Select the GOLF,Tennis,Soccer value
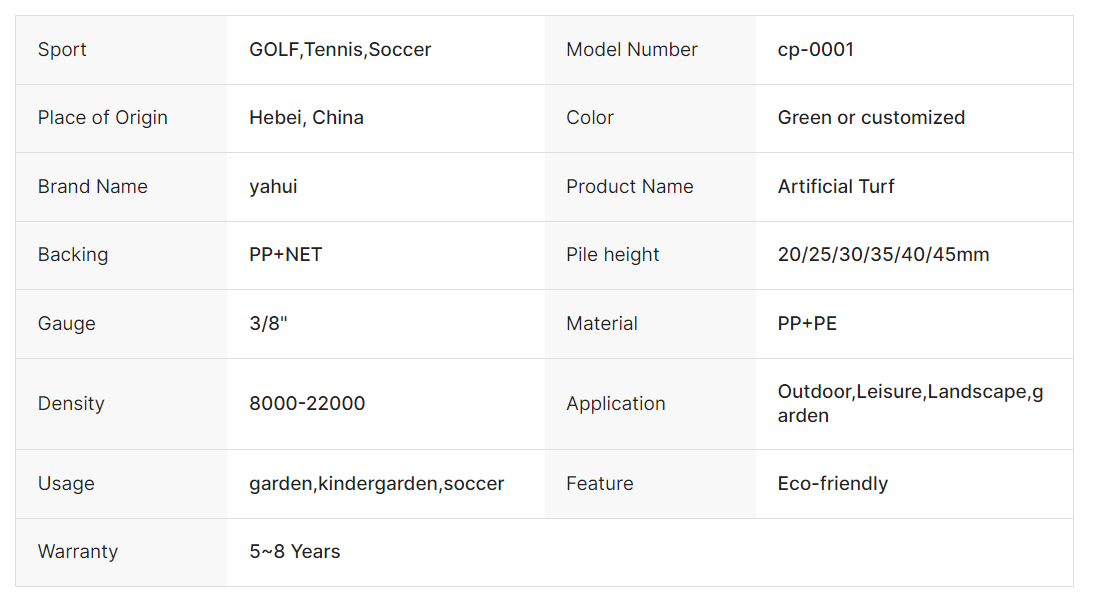 click(340, 50)
